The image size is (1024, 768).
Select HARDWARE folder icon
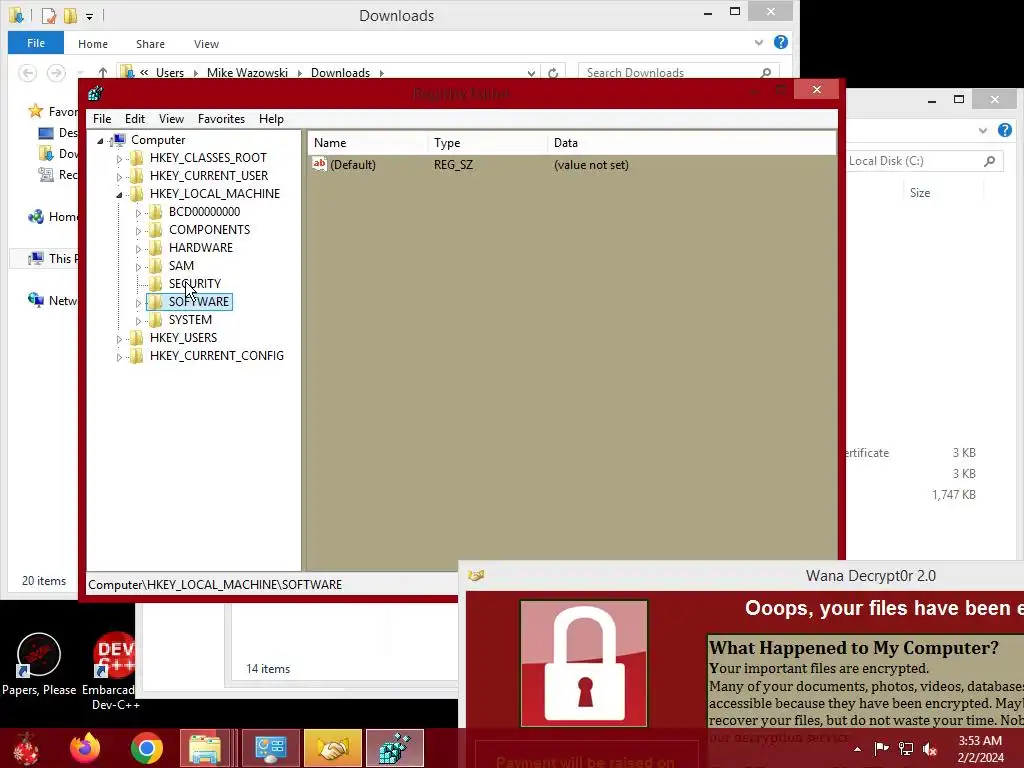[155, 248]
